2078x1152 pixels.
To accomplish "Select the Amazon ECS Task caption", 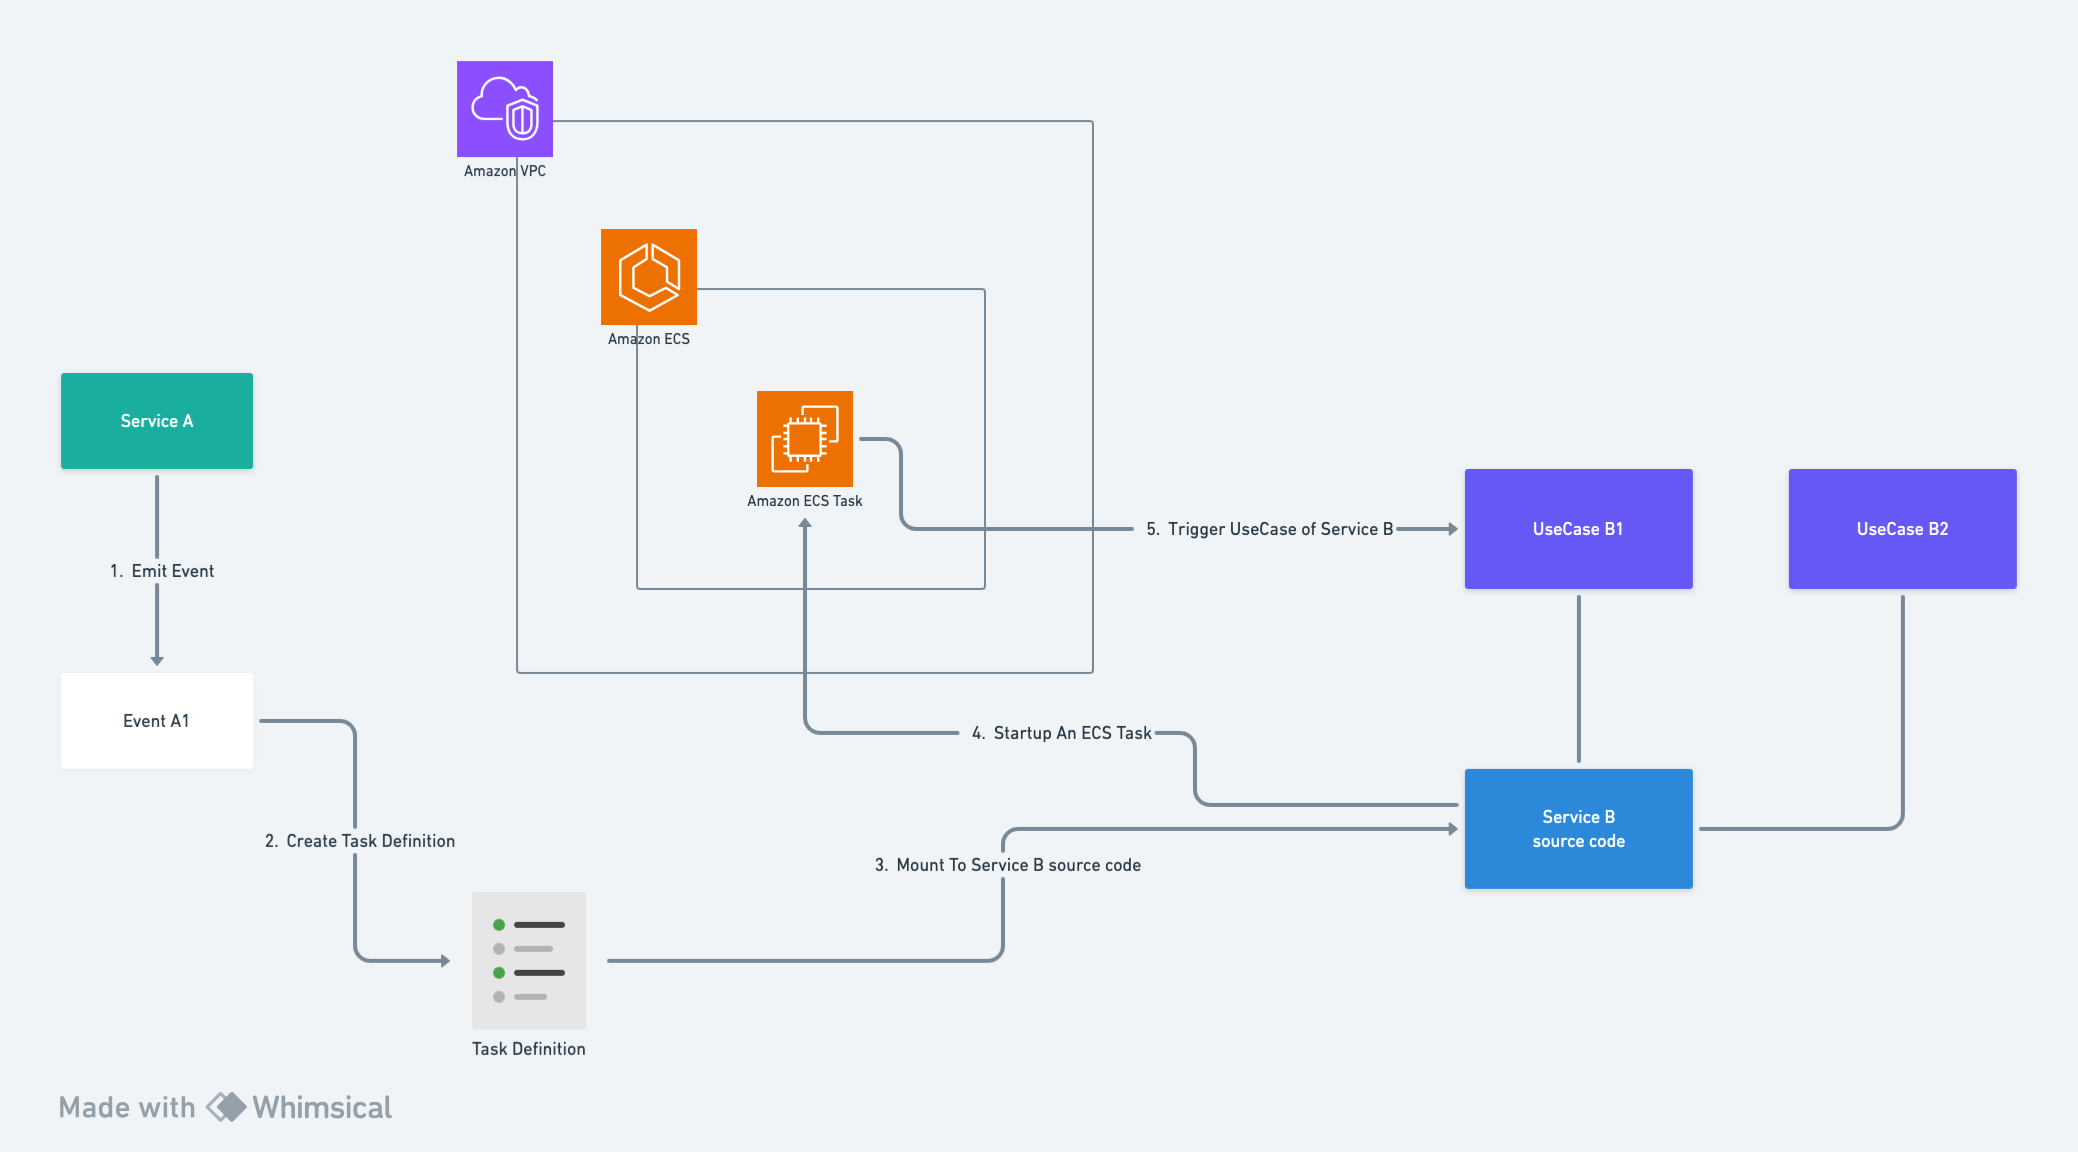I will click(805, 501).
